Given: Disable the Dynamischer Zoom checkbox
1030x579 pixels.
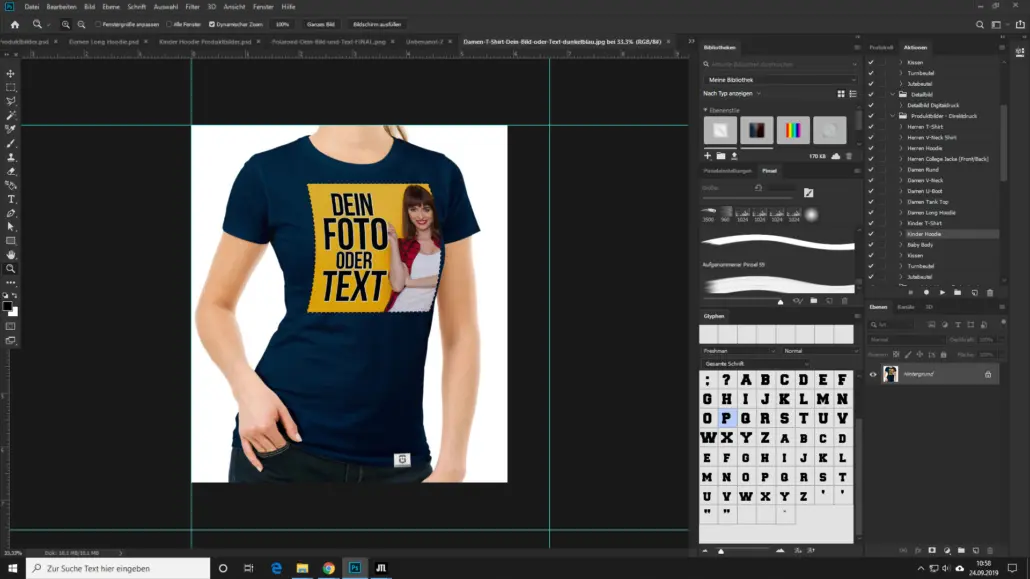Looking at the screenshot, I should pyautogui.click(x=212, y=24).
